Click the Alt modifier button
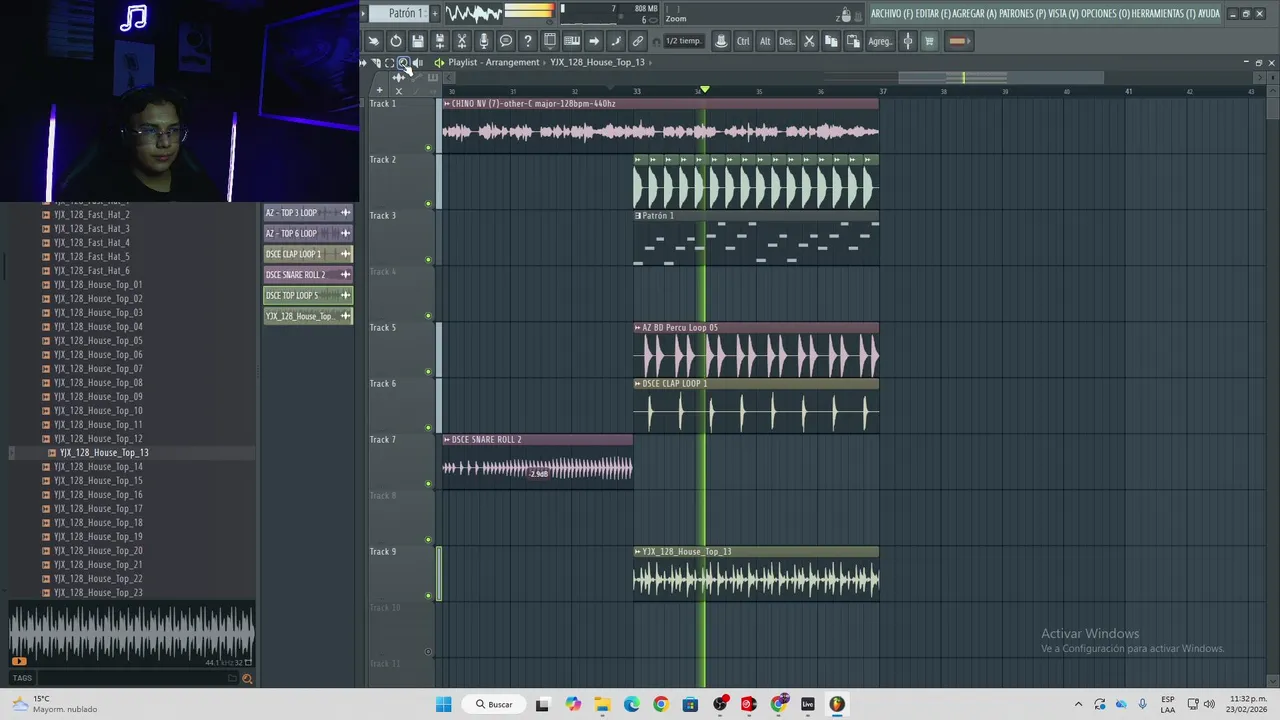This screenshot has height=720, width=1280. point(765,41)
